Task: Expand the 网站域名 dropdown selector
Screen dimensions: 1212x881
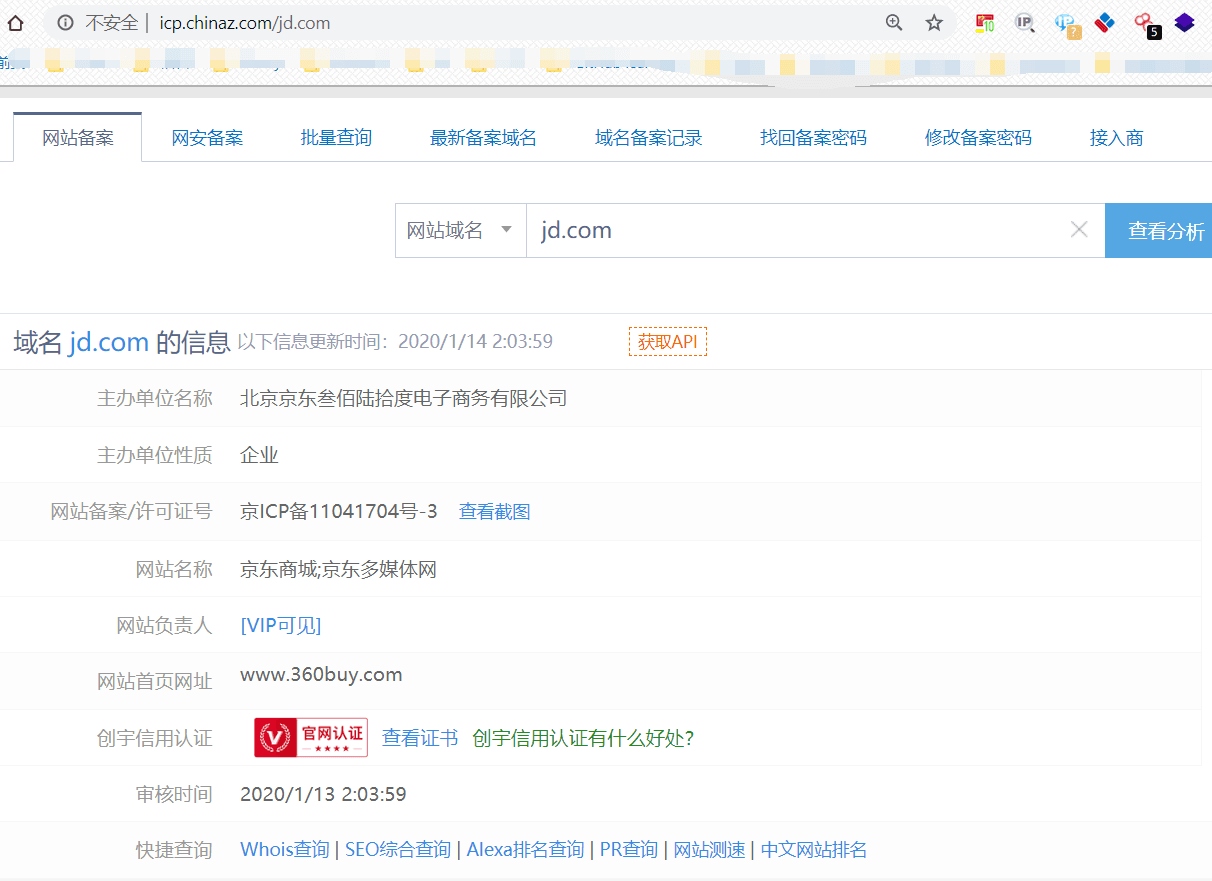Action: click(x=461, y=230)
